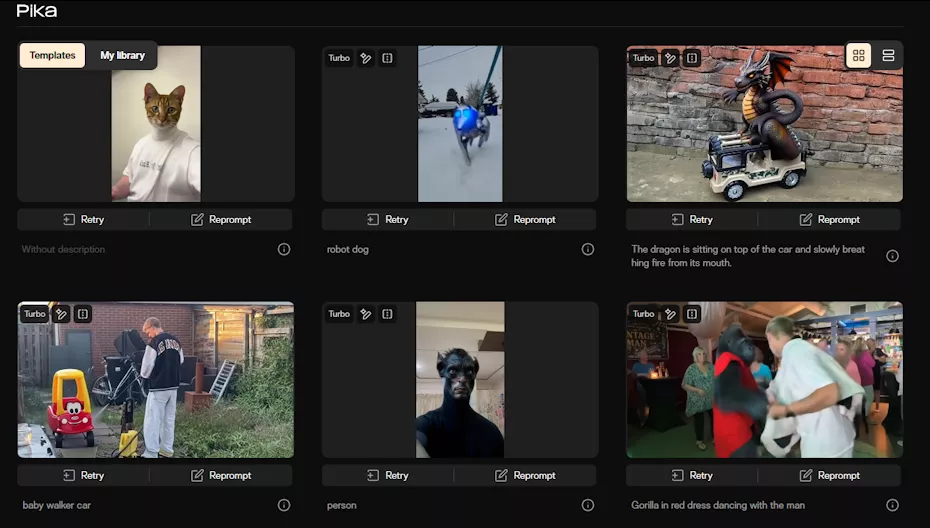Click info icon for Without description video
The image size is (930, 528).
pos(284,249)
